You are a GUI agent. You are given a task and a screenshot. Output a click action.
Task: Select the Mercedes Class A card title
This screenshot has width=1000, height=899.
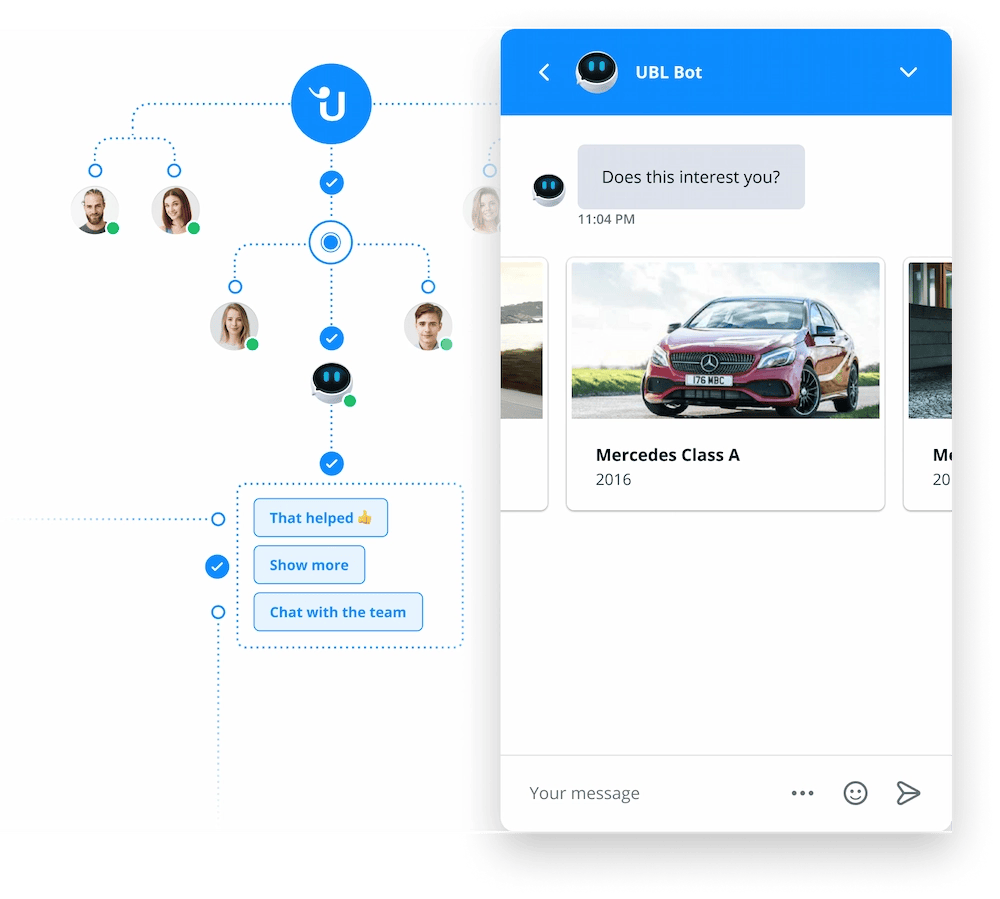tap(668, 455)
